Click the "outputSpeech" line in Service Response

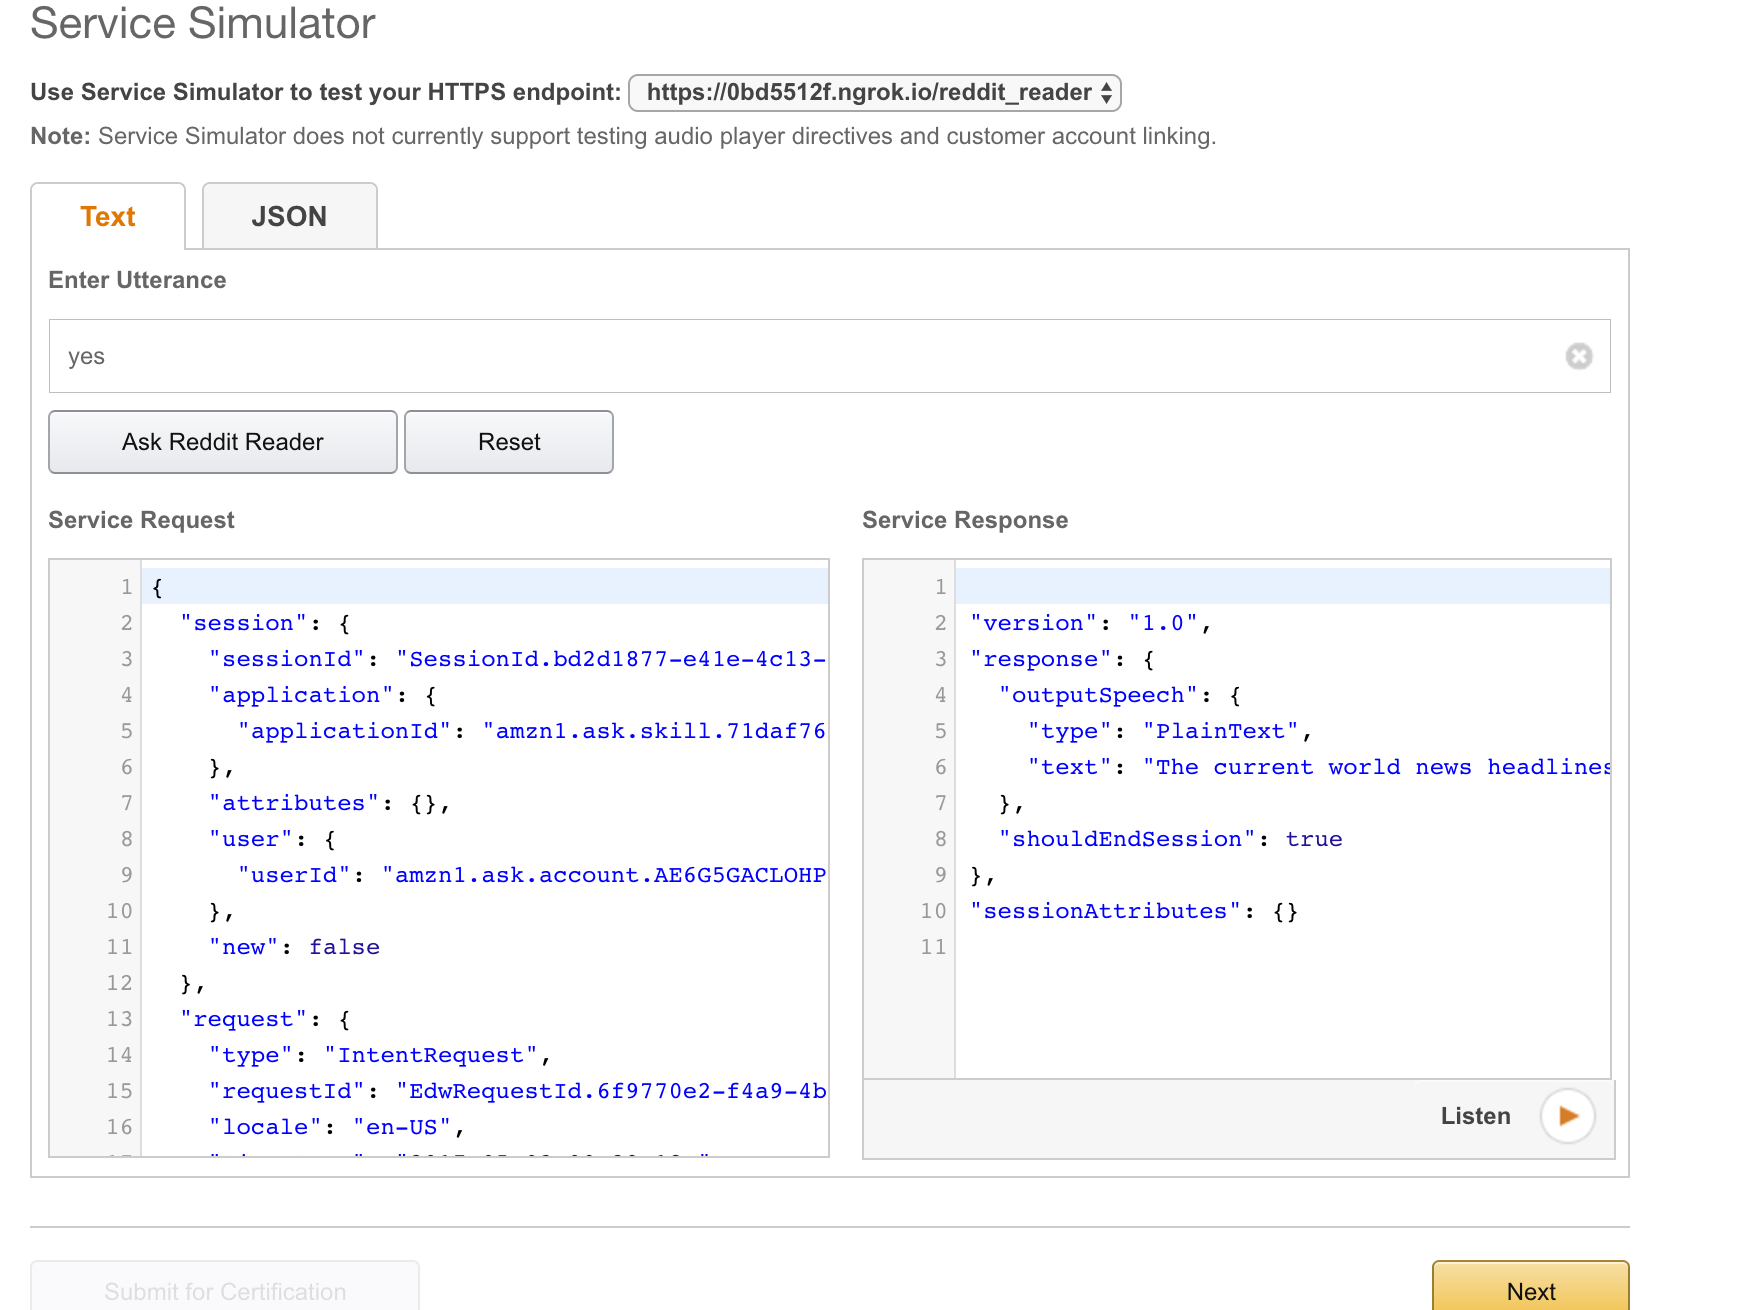[1120, 695]
